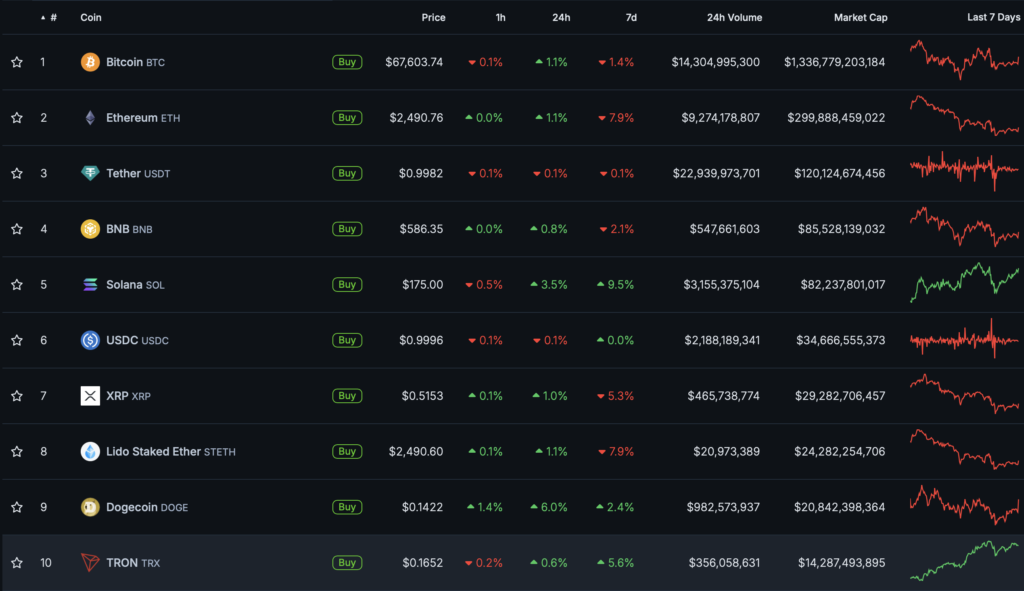Open USDC last 7 days sparkline chart
The width and height of the screenshot is (1024, 591).
coord(964,340)
